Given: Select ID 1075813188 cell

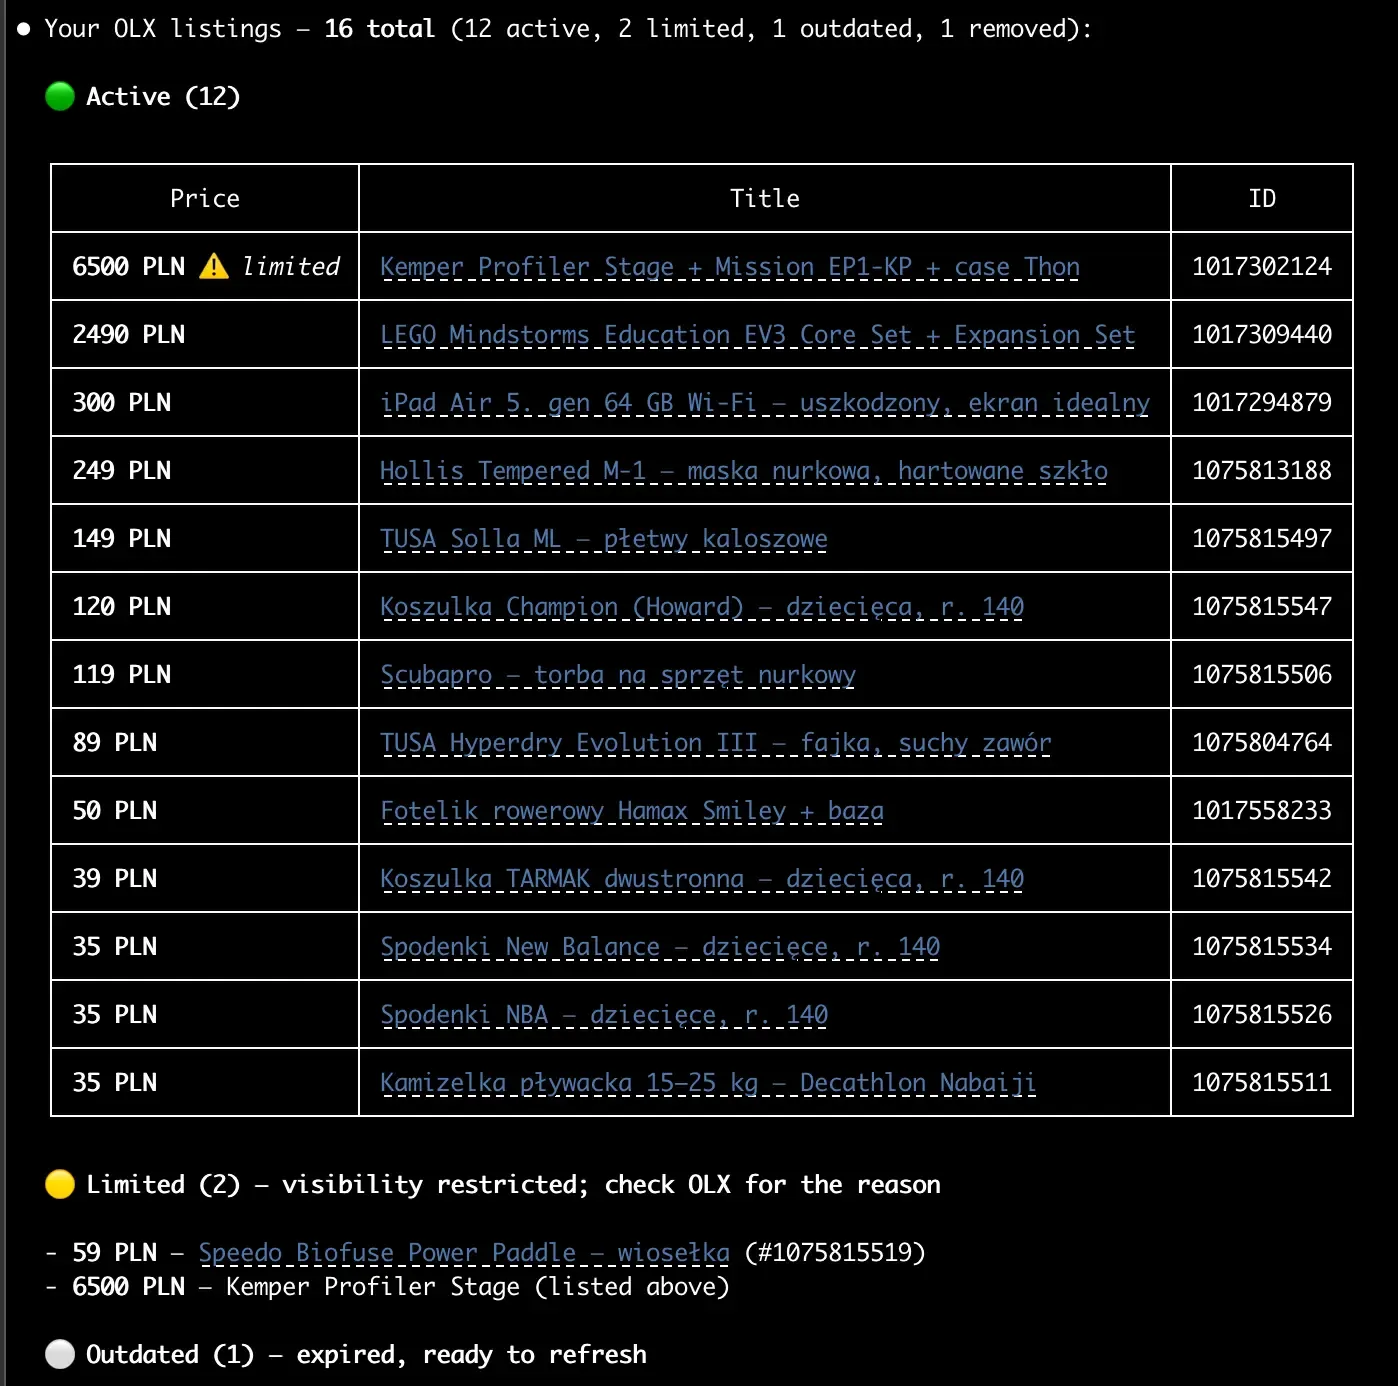Looking at the screenshot, I should (x=1262, y=470).
